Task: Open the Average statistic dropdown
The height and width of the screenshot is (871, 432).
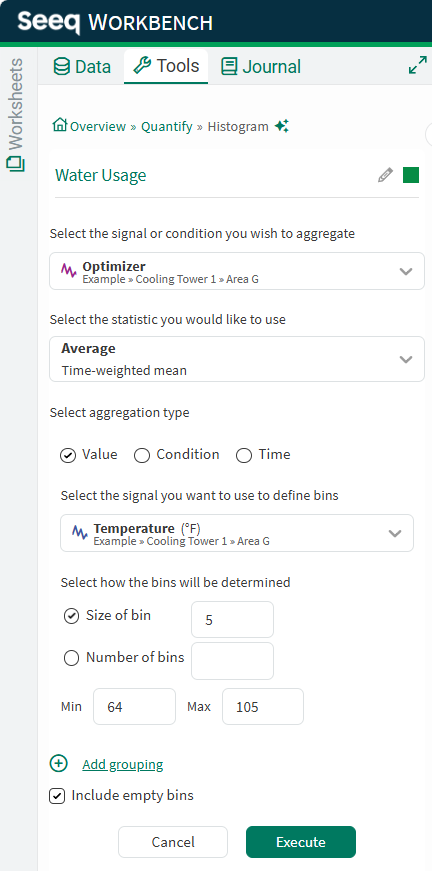Action: click(x=237, y=358)
